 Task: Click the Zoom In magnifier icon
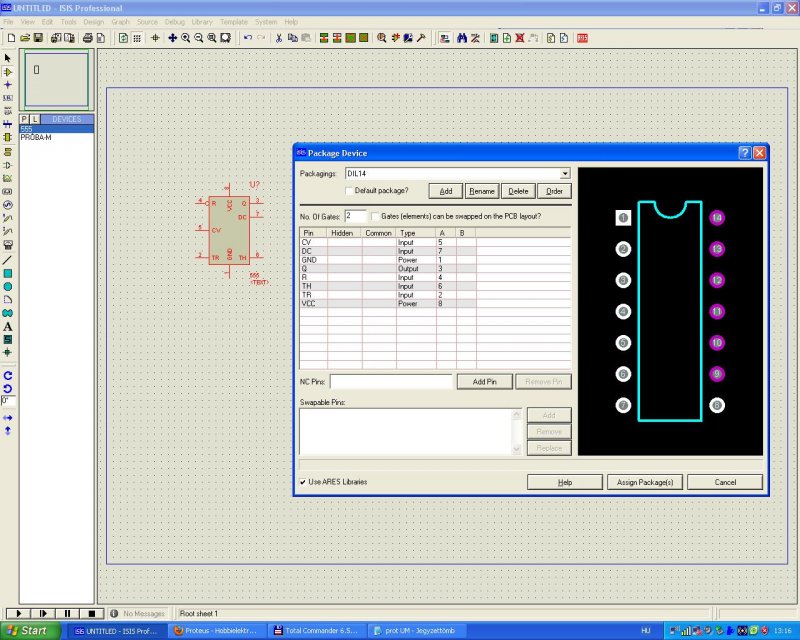click(x=186, y=38)
